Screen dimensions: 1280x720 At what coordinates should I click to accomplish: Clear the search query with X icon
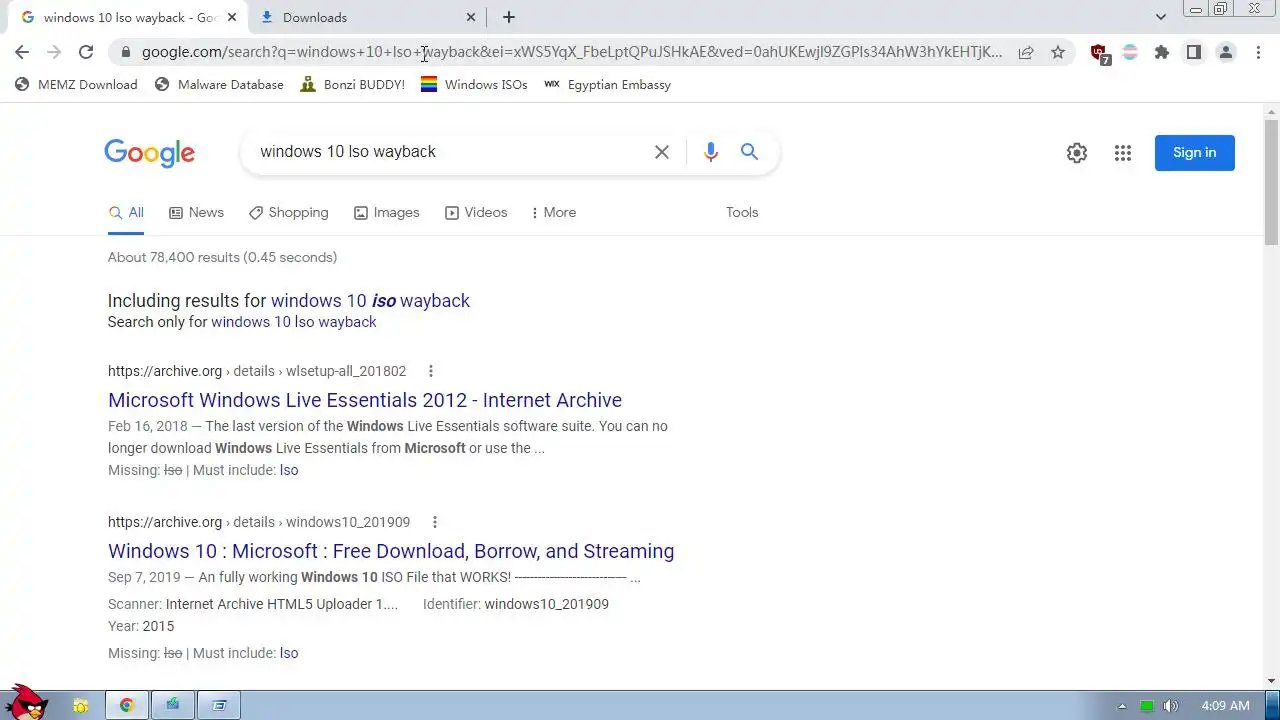pyautogui.click(x=662, y=152)
